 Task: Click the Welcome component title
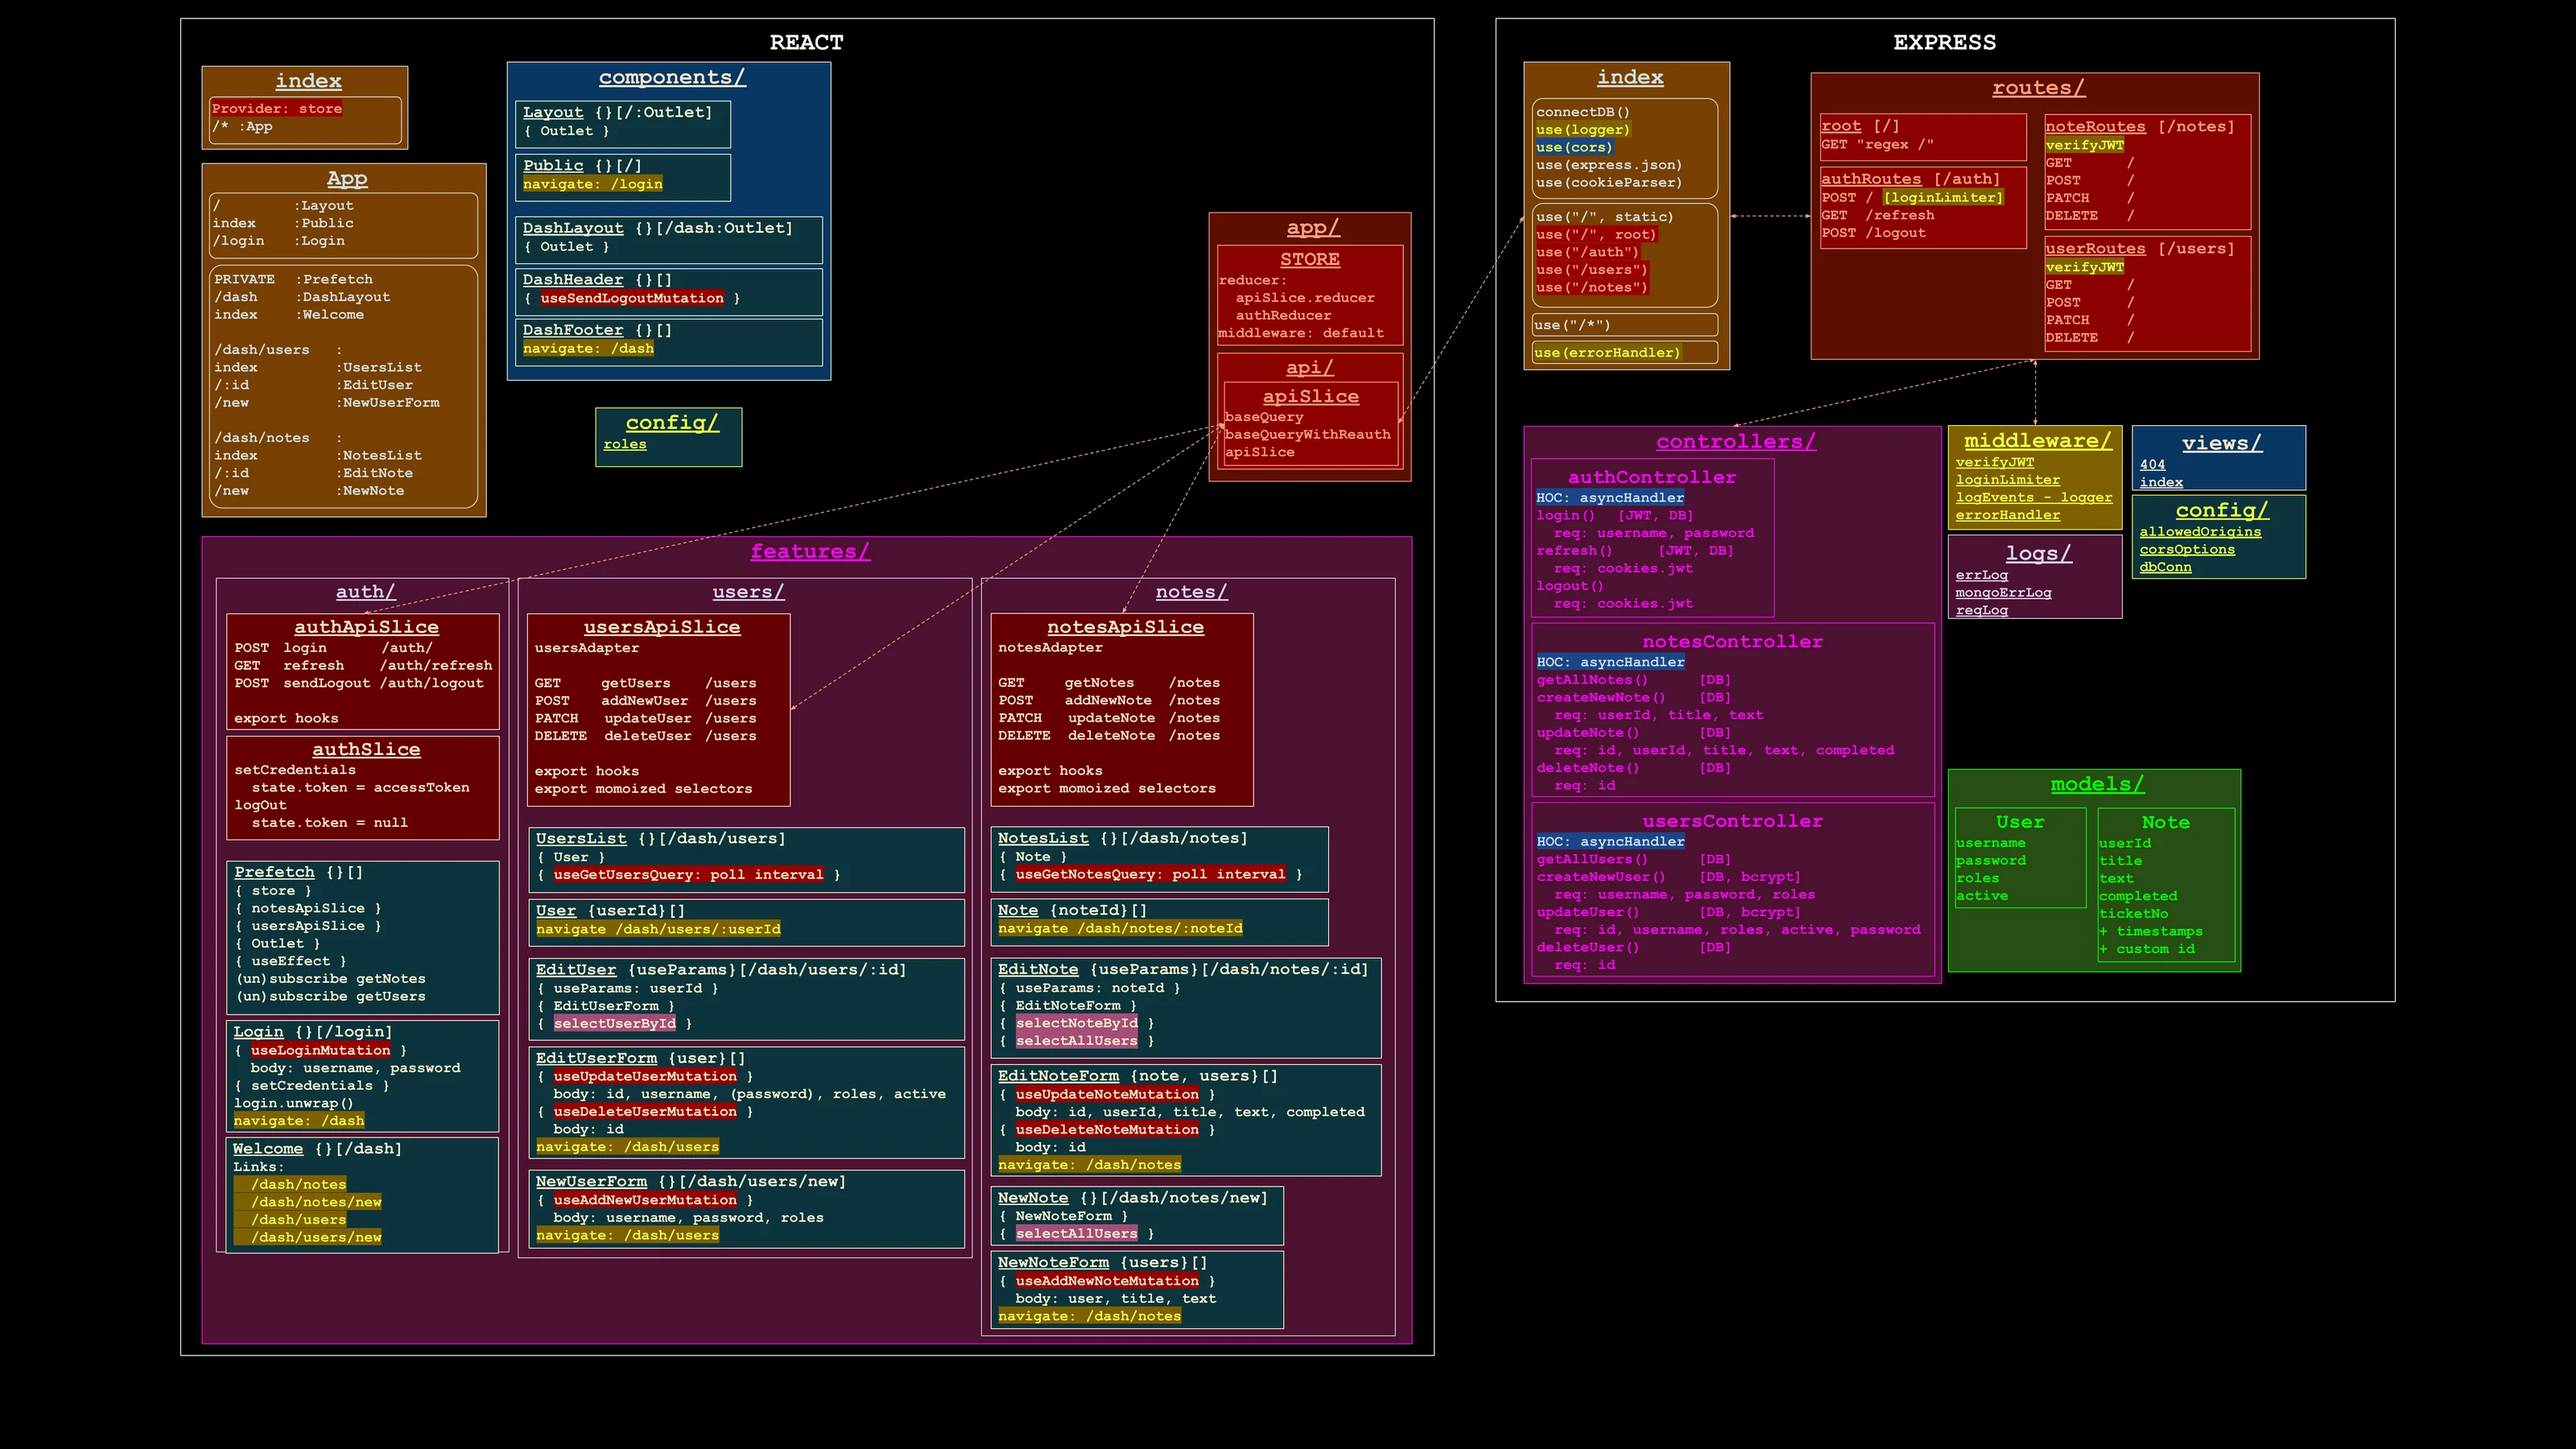[x=268, y=1149]
